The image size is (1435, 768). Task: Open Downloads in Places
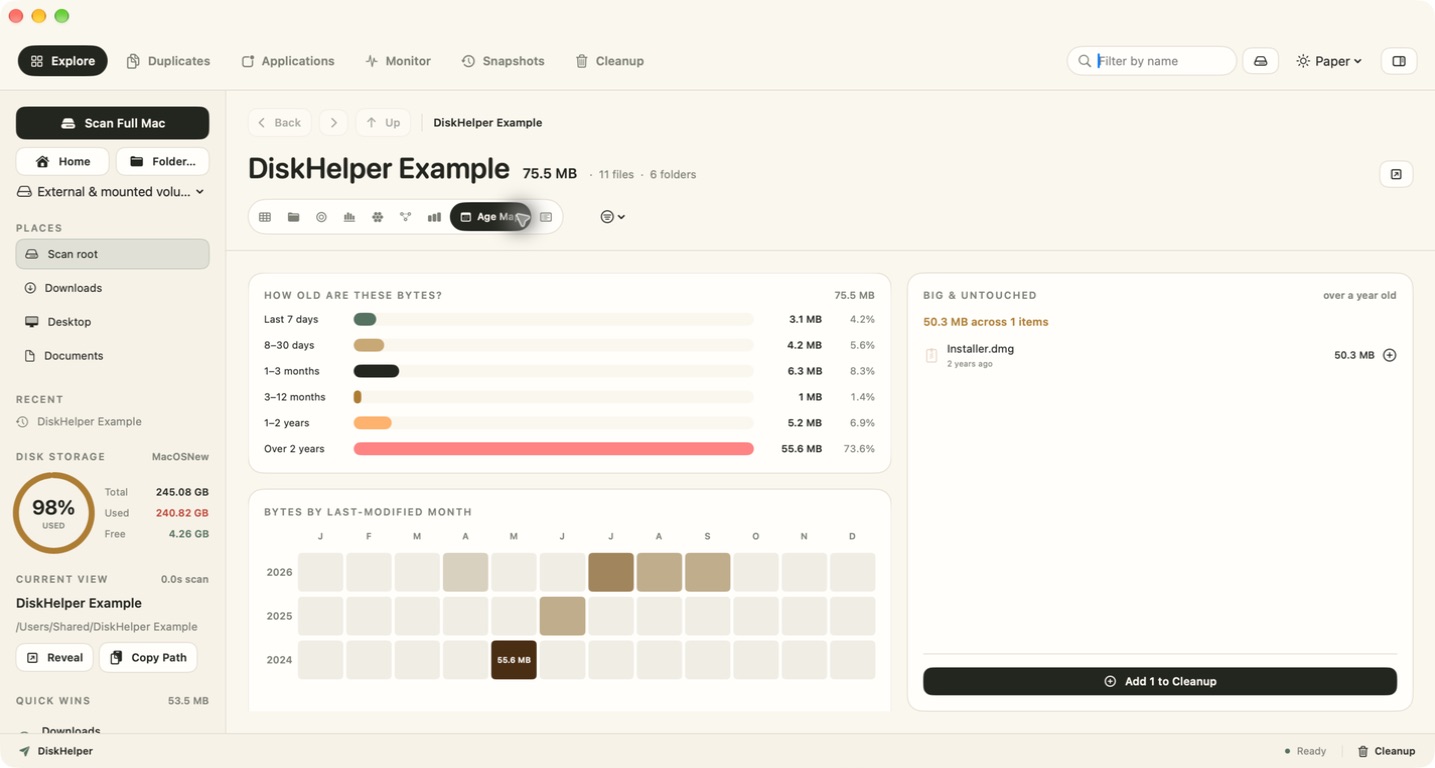pos(112,288)
